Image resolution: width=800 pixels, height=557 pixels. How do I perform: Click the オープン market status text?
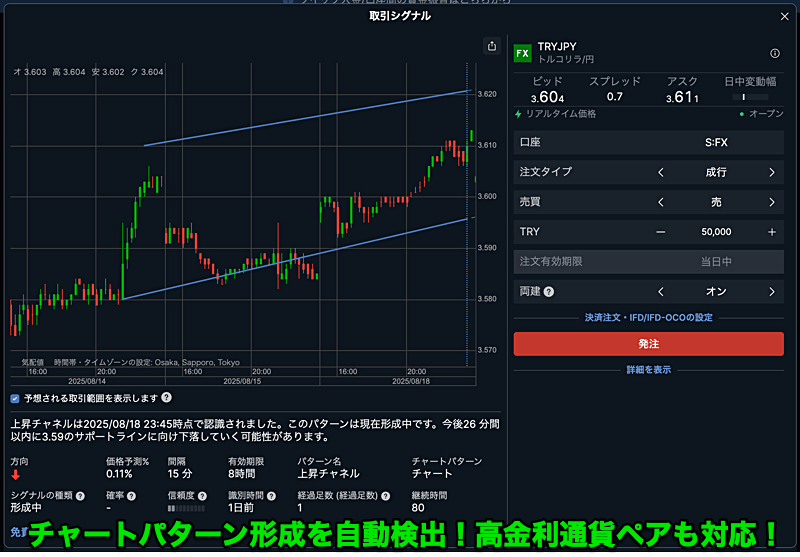tap(766, 114)
